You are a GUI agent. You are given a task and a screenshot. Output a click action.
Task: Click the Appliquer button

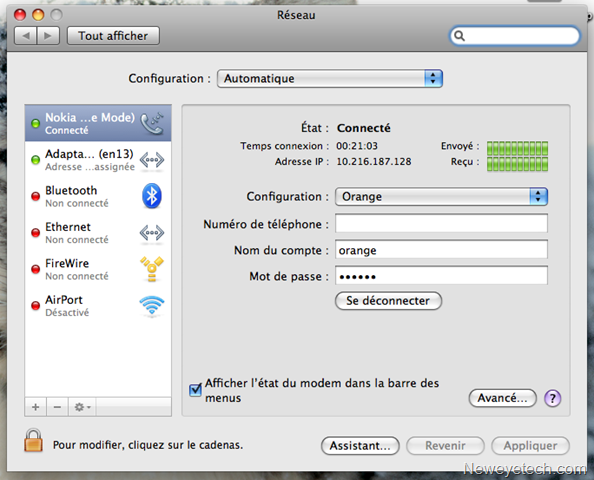pyautogui.click(x=530, y=446)
